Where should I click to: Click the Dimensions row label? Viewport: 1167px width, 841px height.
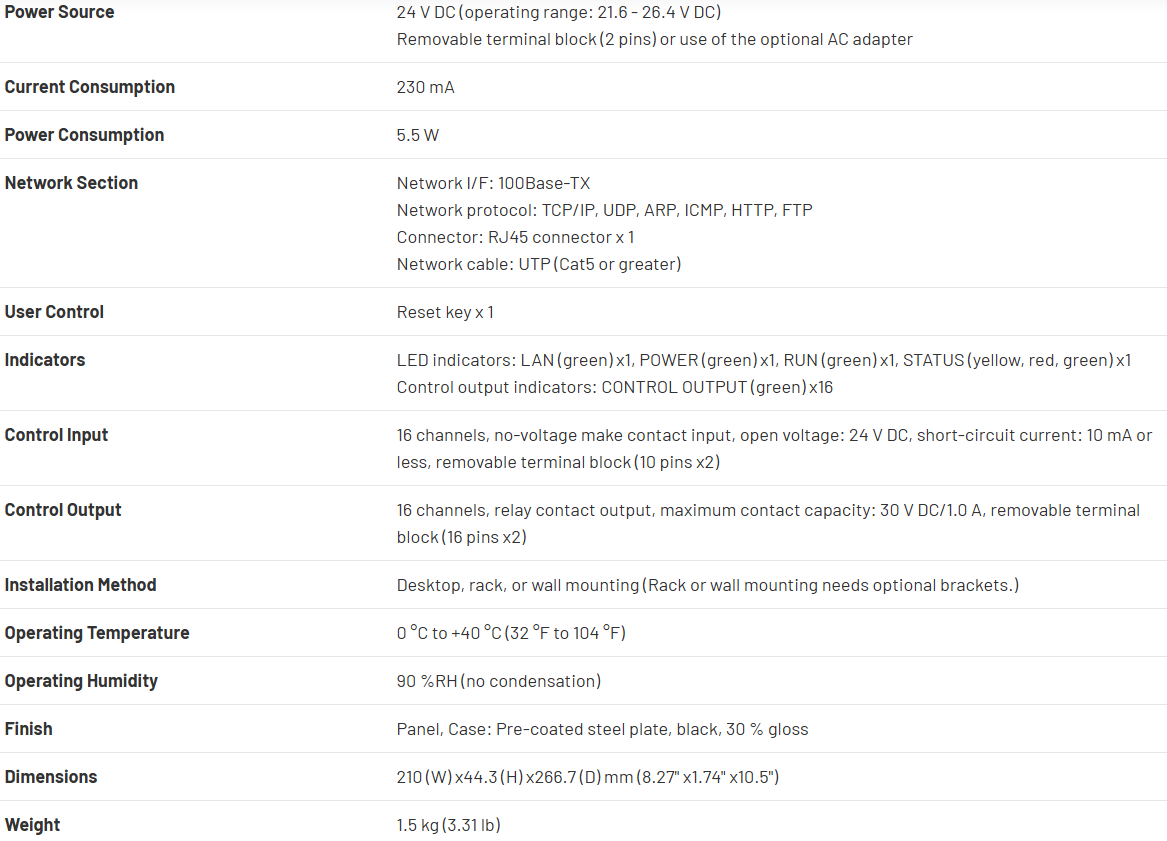51,777
